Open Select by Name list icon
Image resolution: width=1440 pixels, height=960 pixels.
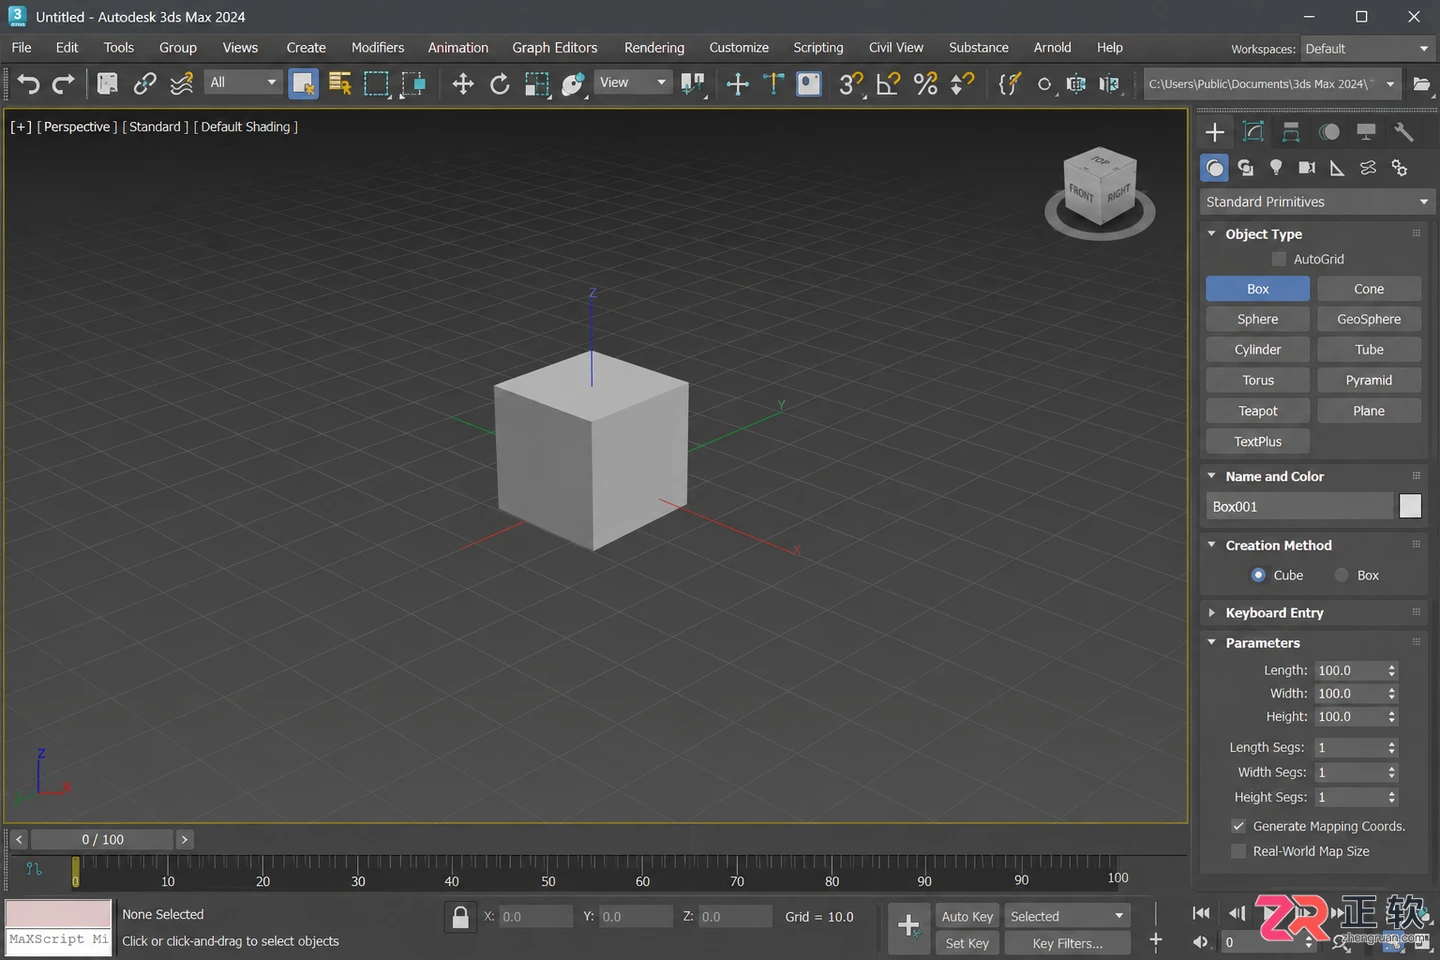point(340,84)
